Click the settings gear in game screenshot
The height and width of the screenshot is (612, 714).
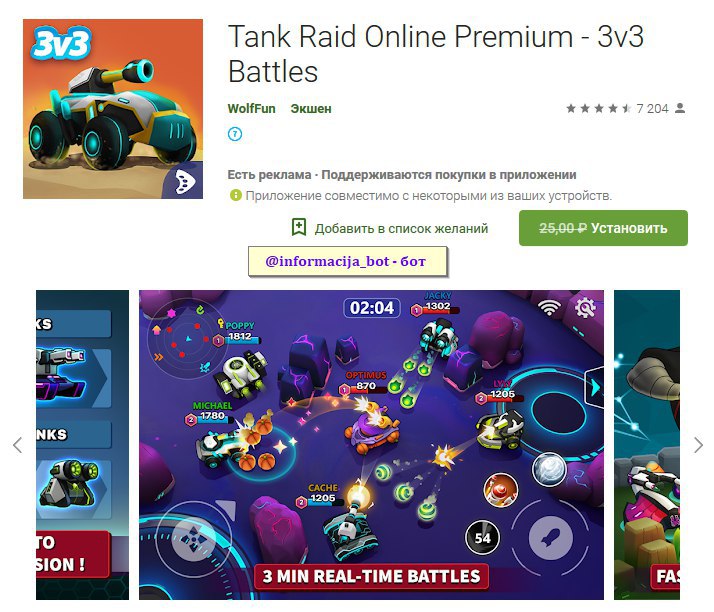click(585, 308)
